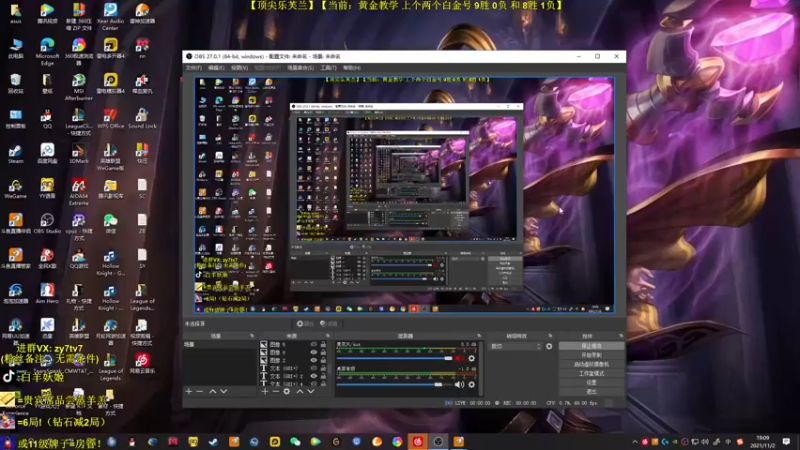Remove the selected scene with the minus button
Image resolution: width=800 pixels, height=450 pixels.
tap(199, 391)
